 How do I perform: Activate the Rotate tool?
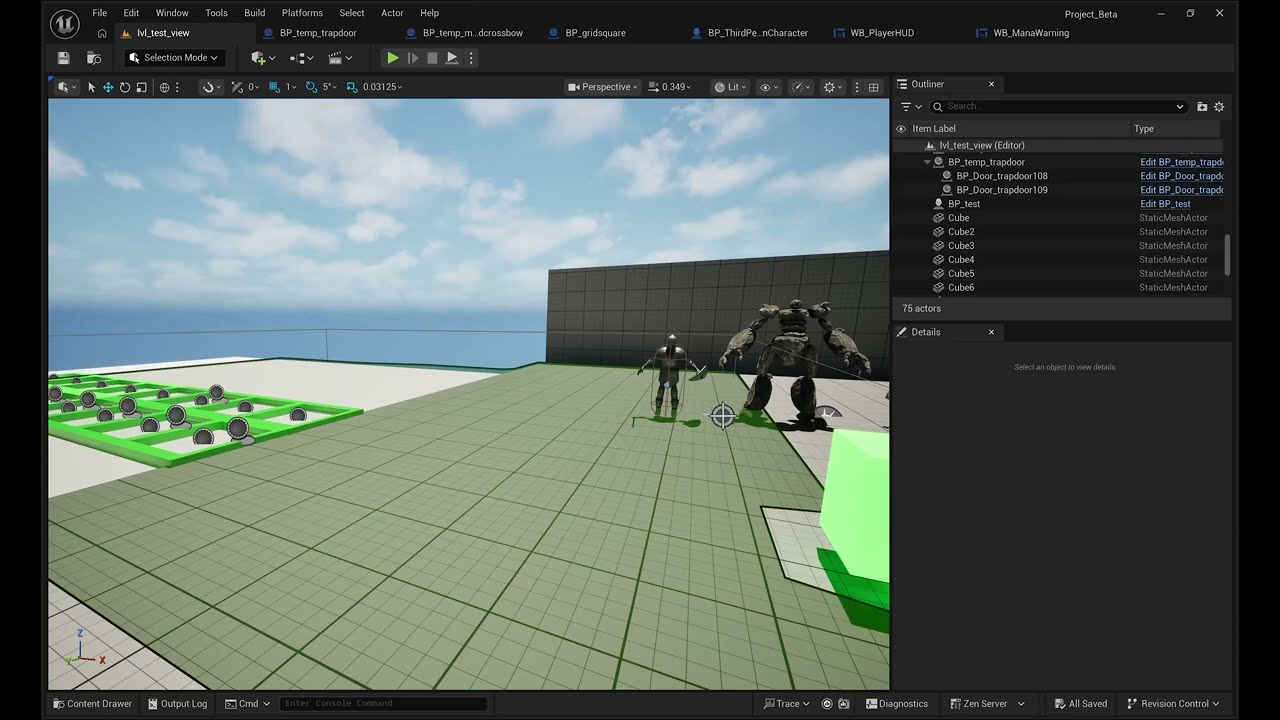[125, 87]
